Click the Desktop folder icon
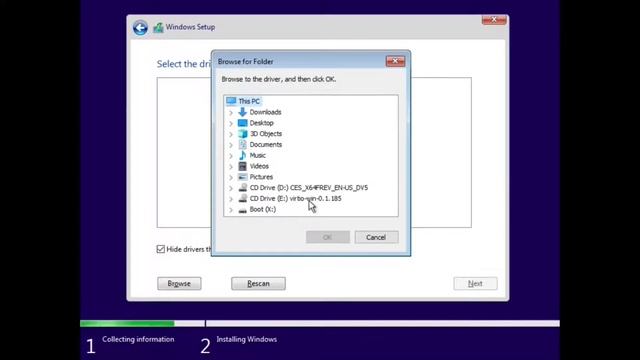640x360 pixels. (242, 123)
